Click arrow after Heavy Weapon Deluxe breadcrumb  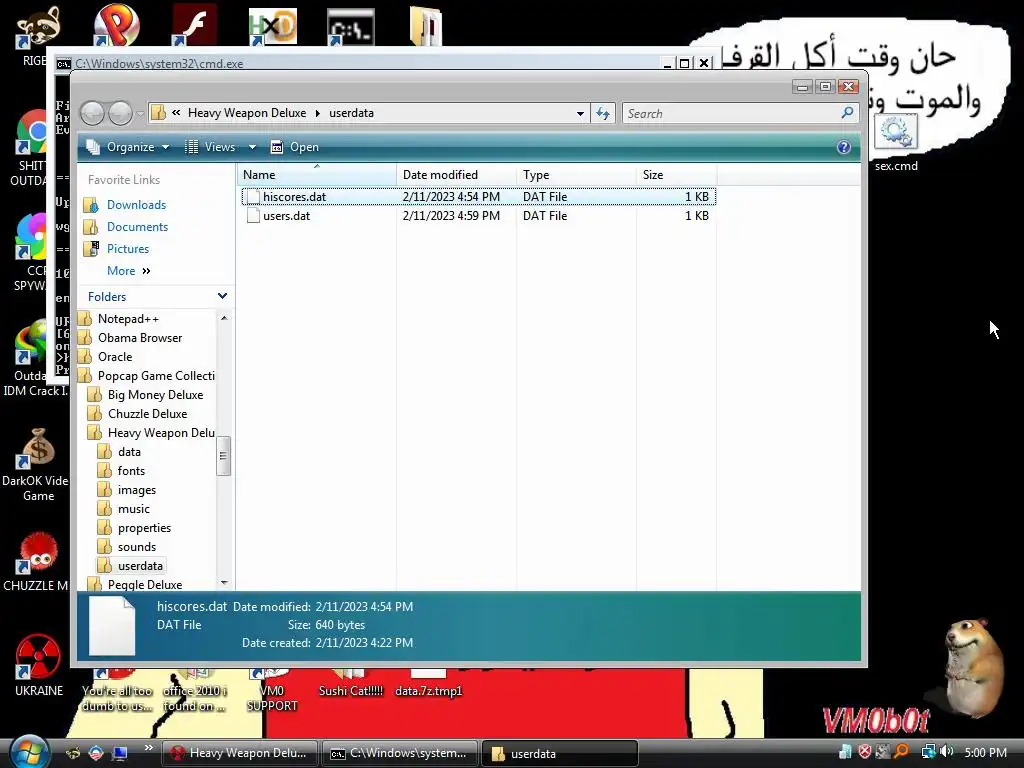click(x=317, y=113)
